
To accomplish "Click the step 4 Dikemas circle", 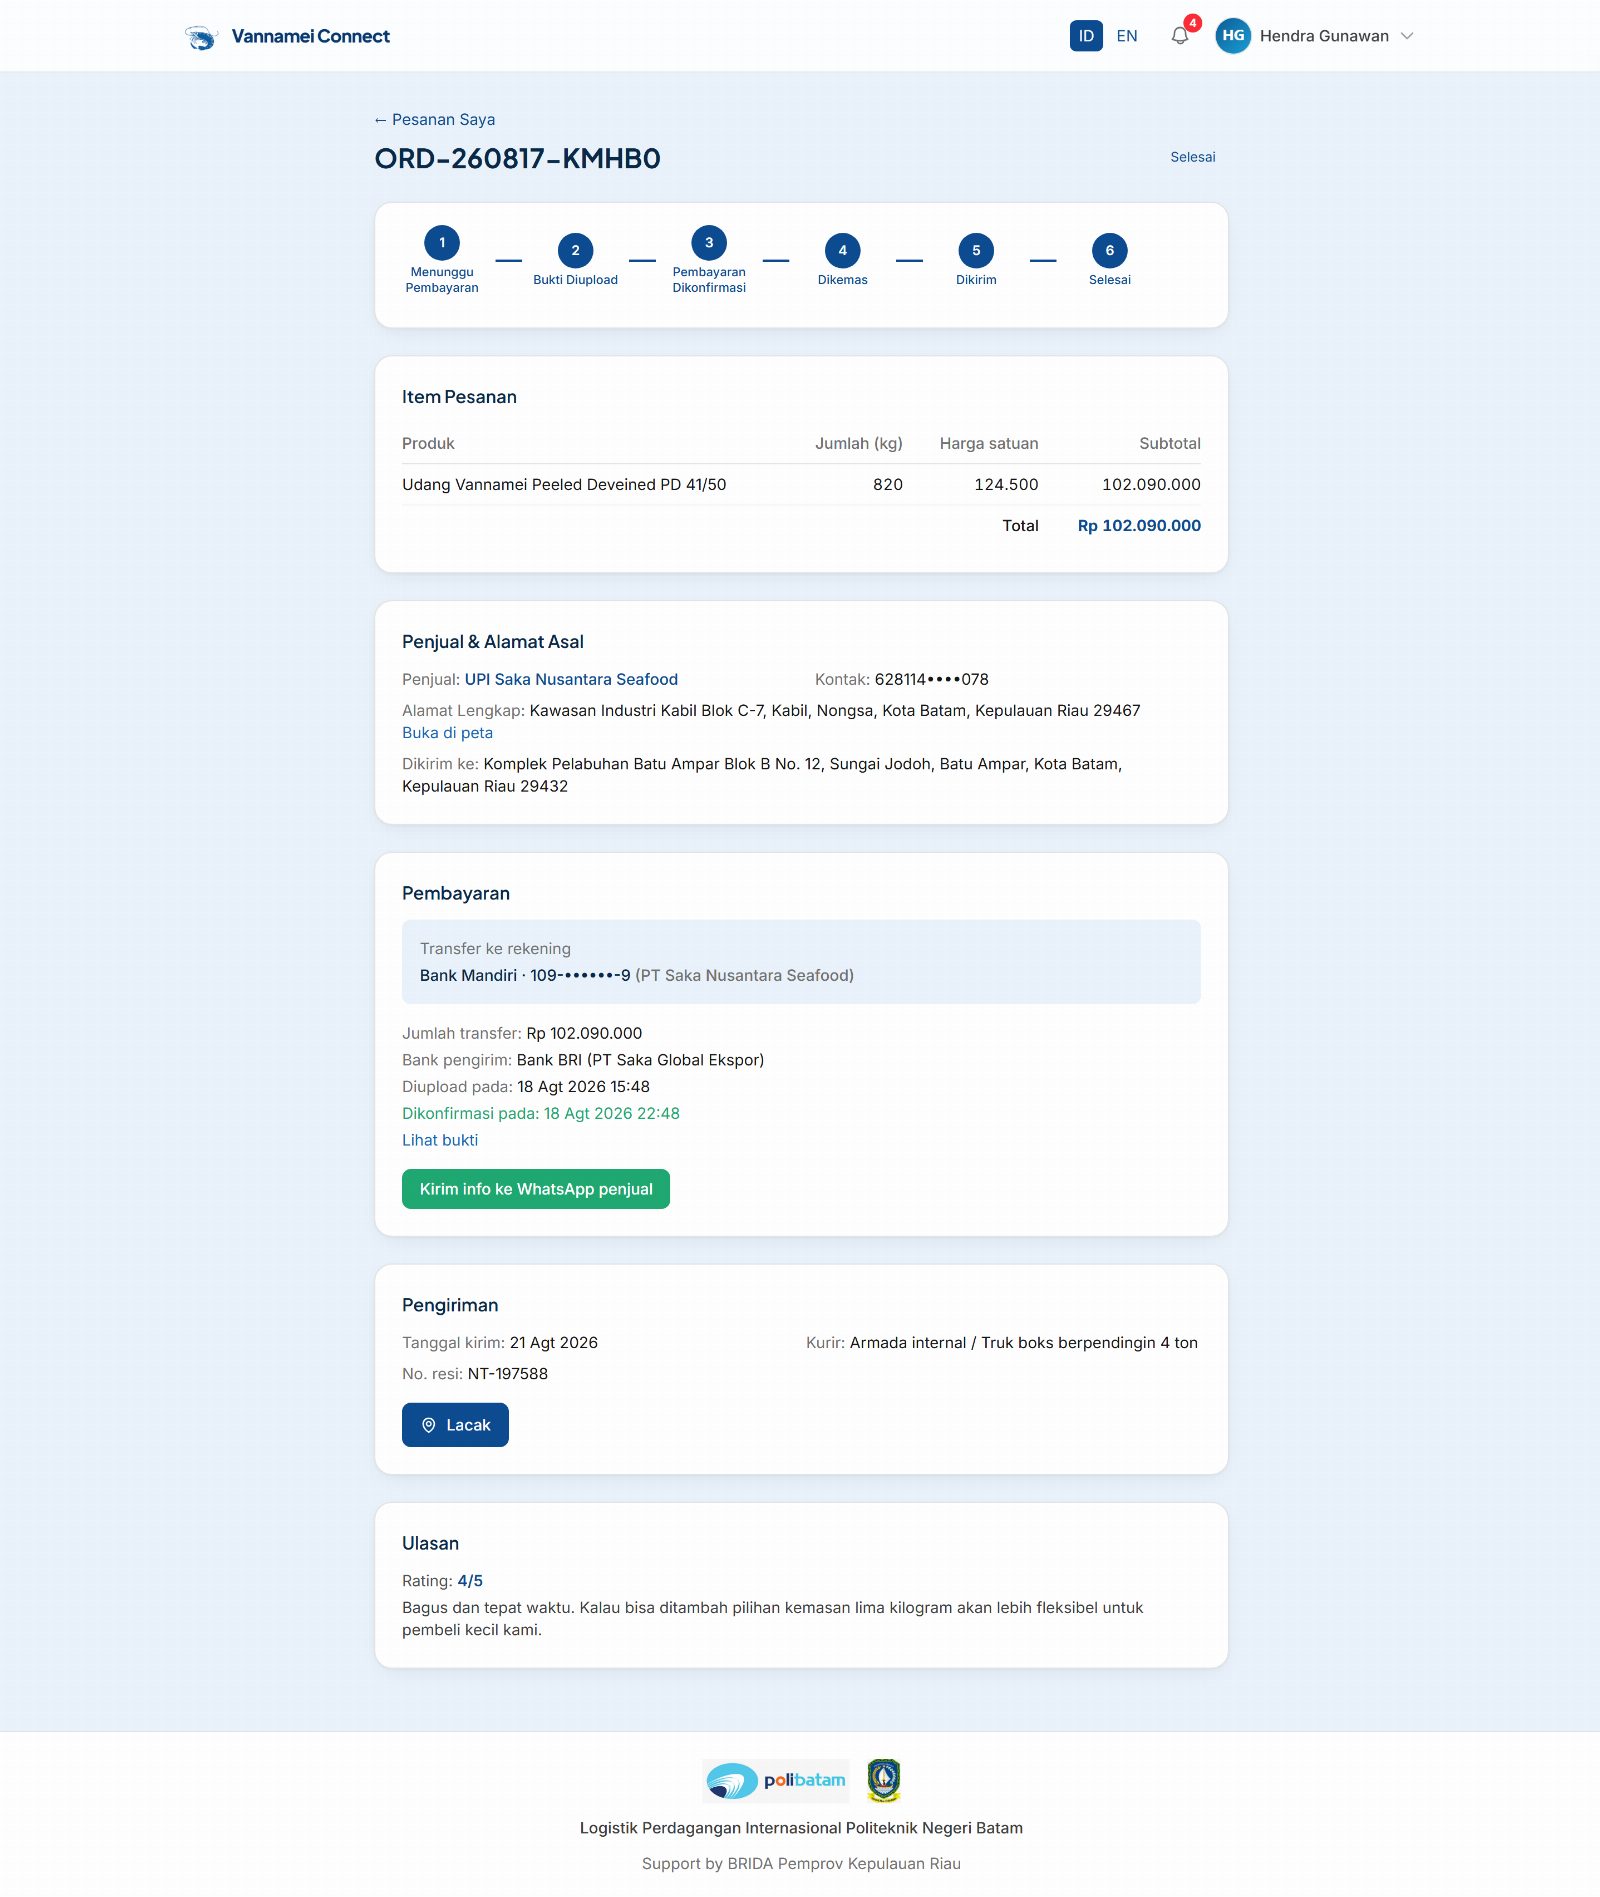I will (843, 251).
